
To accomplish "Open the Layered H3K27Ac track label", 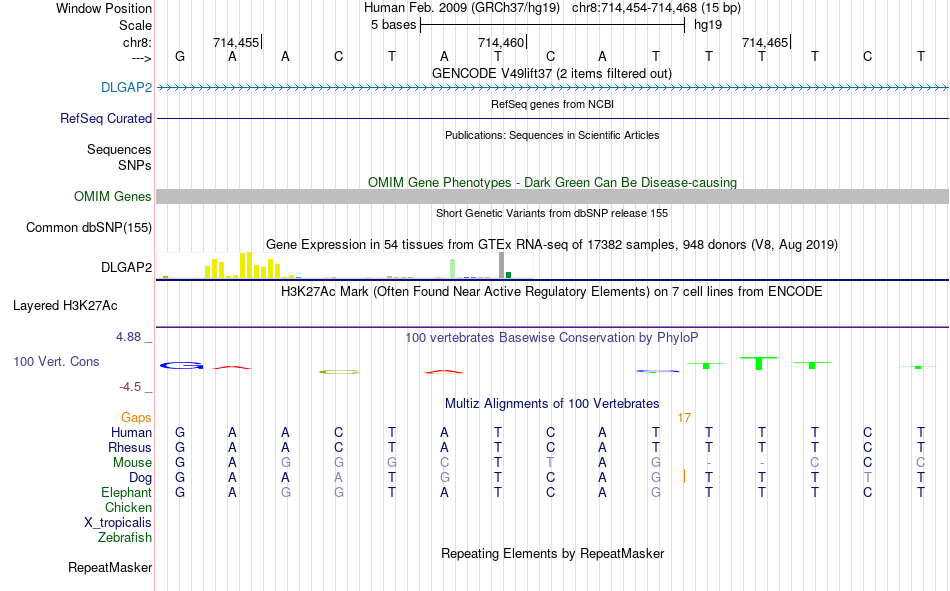I will tap(65, 306).
